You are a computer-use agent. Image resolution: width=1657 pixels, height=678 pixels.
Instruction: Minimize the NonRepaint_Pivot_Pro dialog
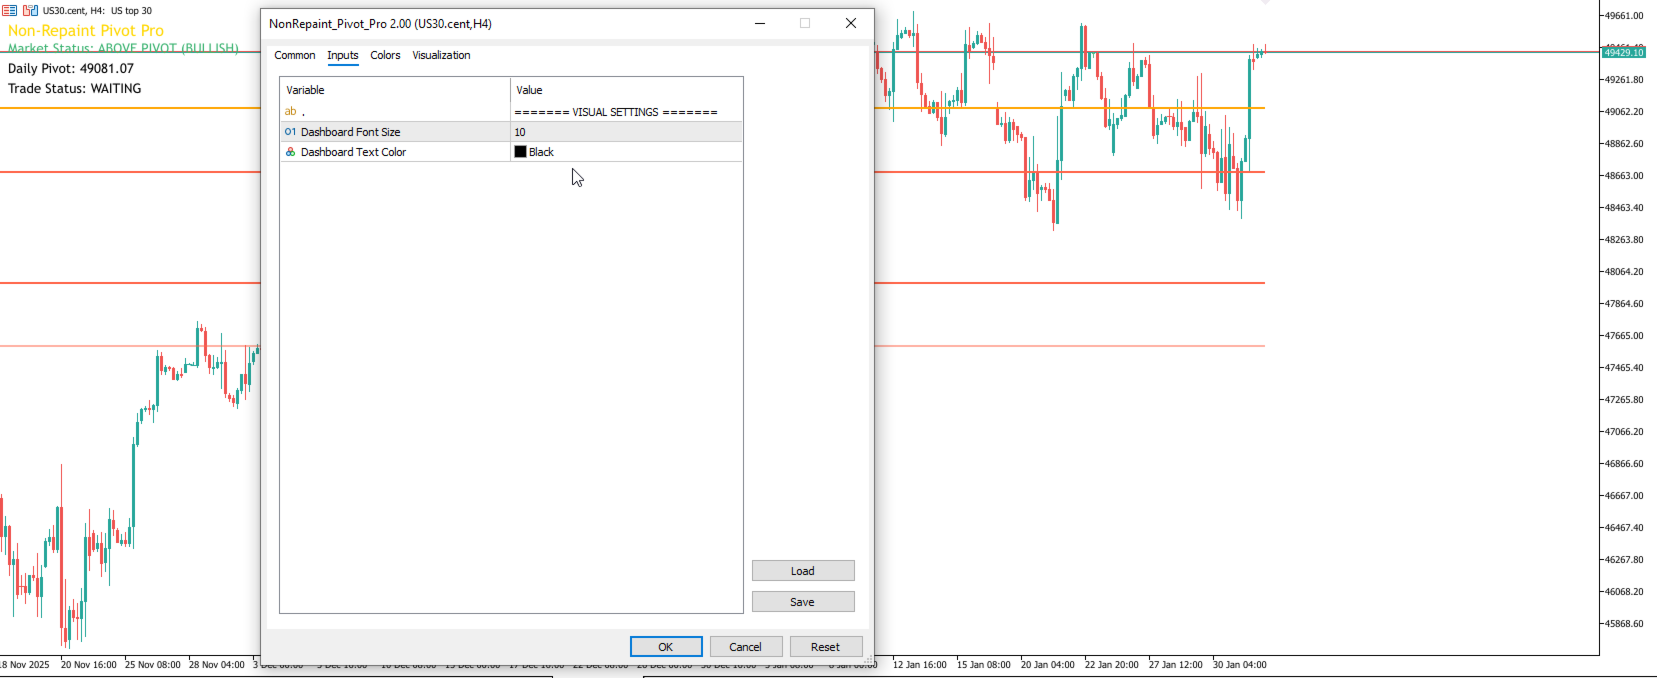tap(760, 23)
